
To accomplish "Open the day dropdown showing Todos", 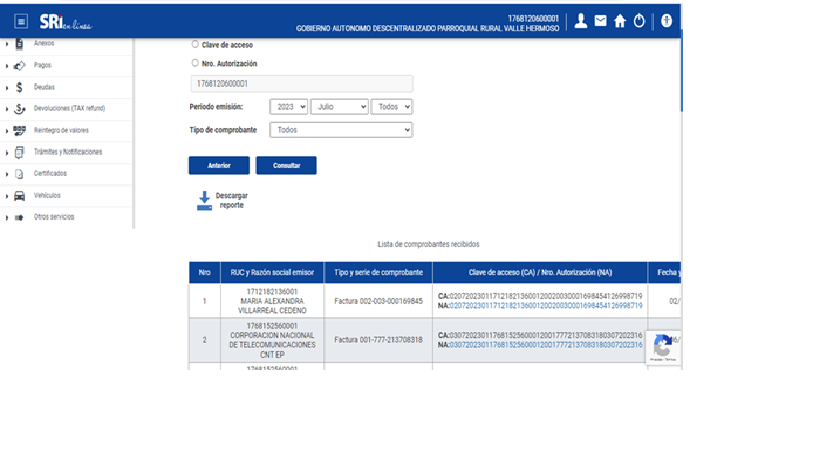I will [391, 106].
